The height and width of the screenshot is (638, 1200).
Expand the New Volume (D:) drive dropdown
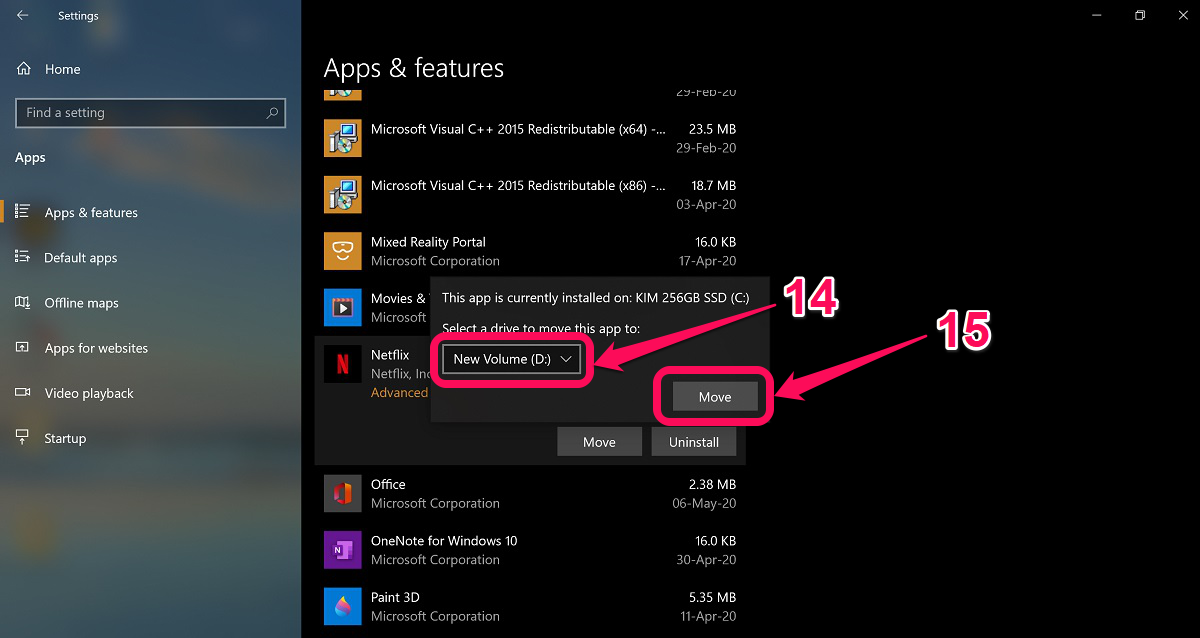pos(511,359)
